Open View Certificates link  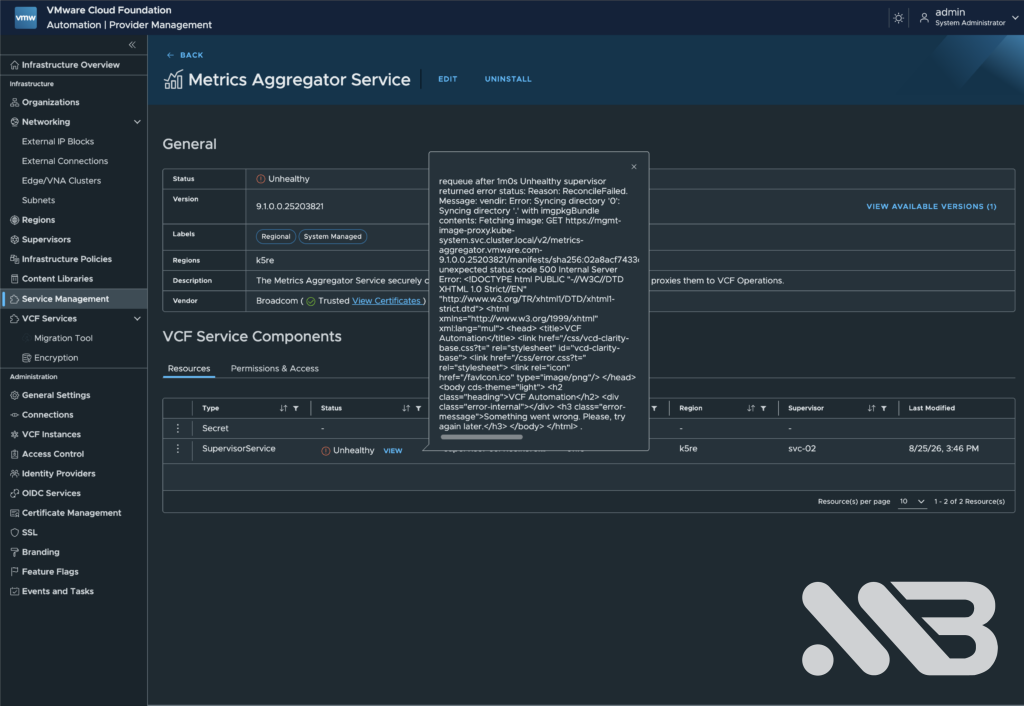point(386,300)
